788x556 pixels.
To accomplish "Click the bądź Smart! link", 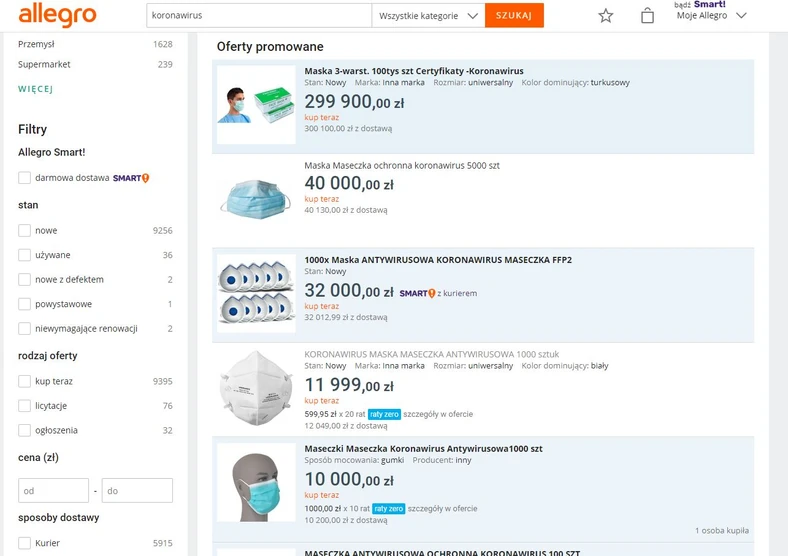I will click(x=700, y=5).
